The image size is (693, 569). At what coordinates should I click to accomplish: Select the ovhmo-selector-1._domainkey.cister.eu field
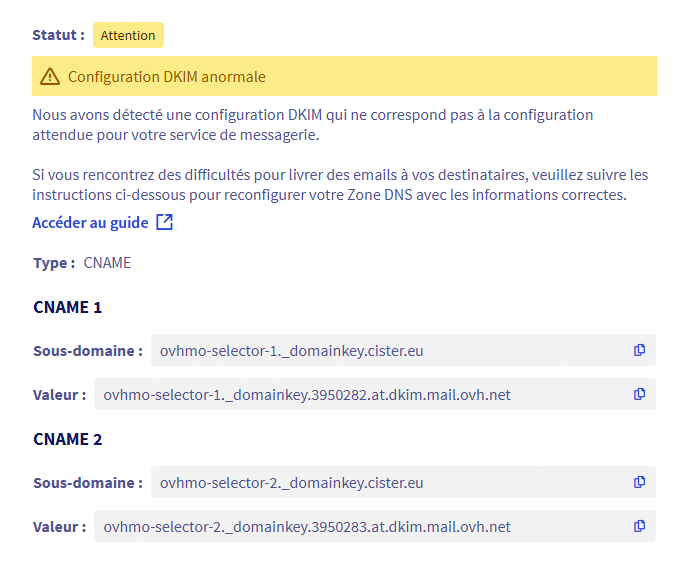click(403, 350)
